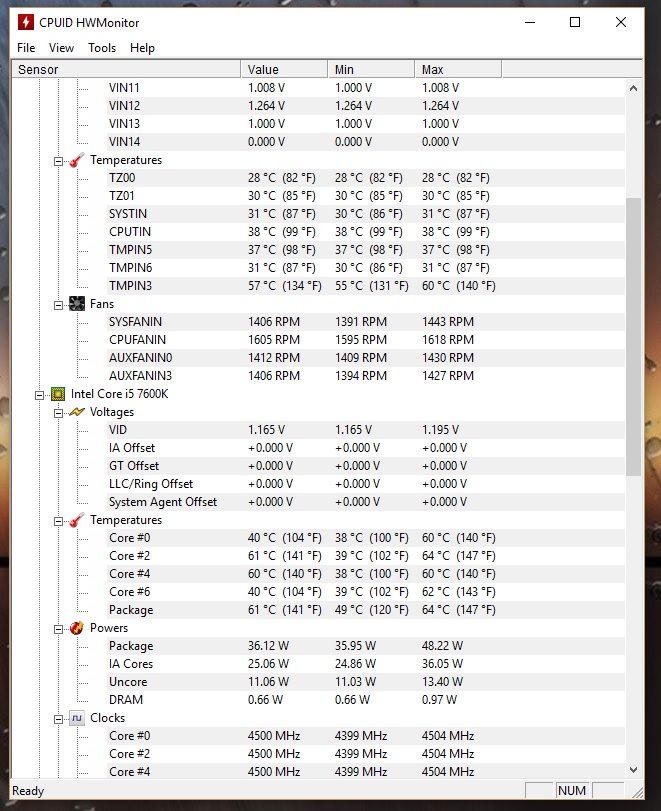Open the Help menu
Image resolution: width=661 pixels, height=811 pixels.
(x=142, y=48)
